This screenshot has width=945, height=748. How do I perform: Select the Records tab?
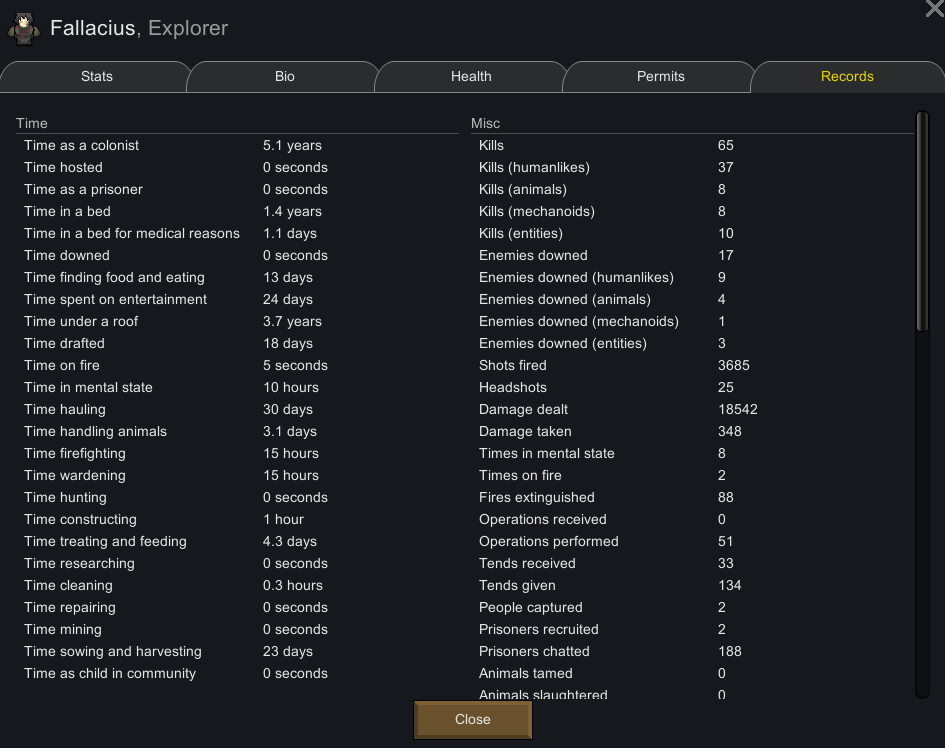tap(847, 77)
